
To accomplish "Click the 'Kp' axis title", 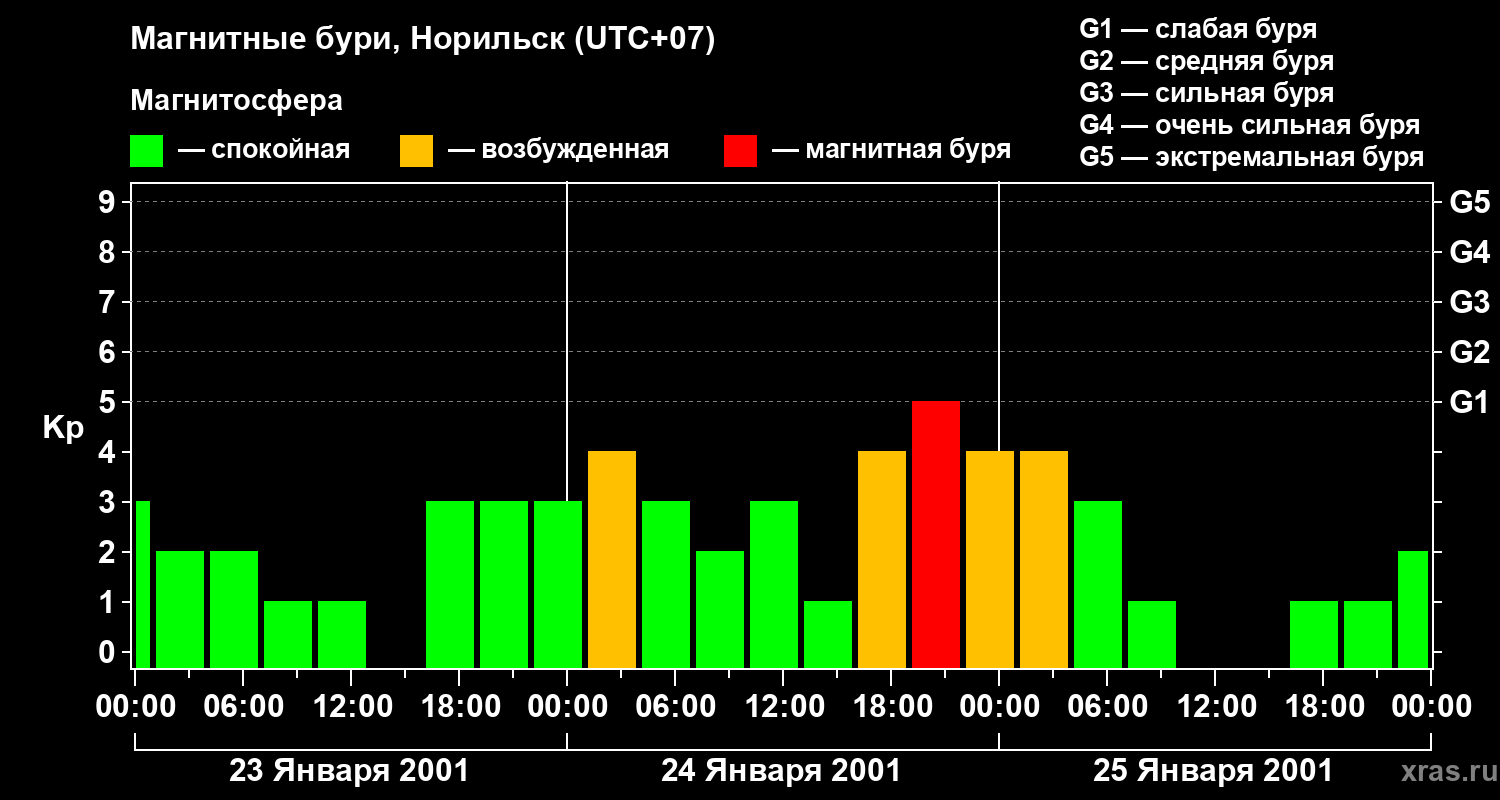I will tap(63, 427).
